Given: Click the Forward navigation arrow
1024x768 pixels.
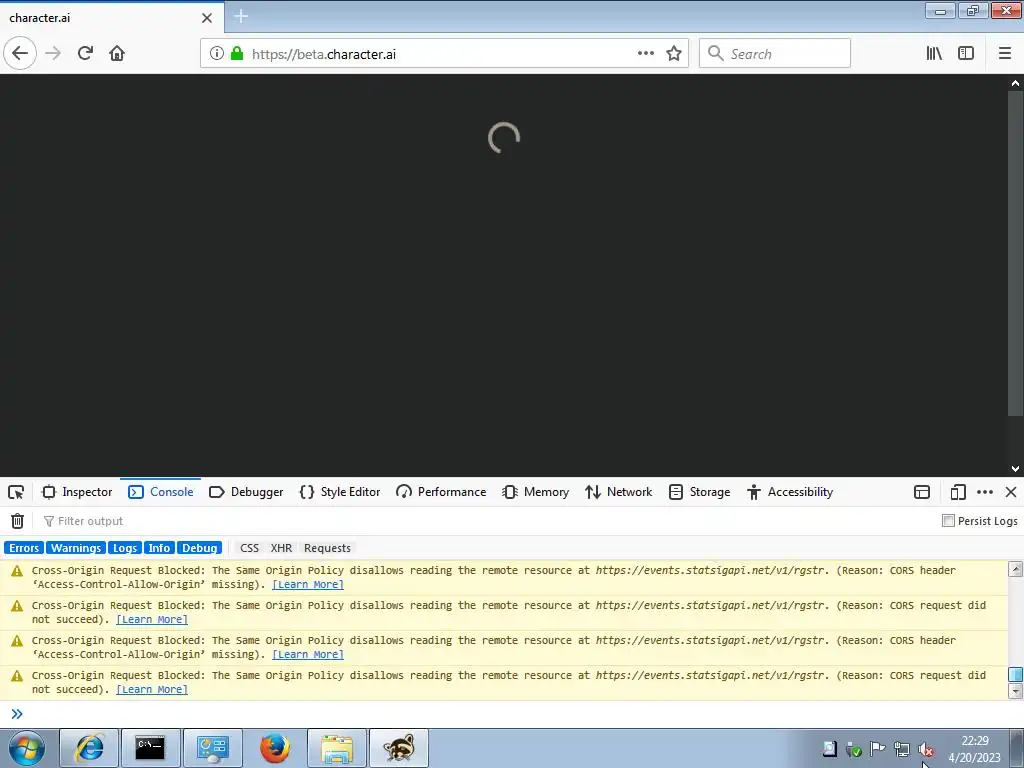Looking at the screenshot, I should [53, 54].
